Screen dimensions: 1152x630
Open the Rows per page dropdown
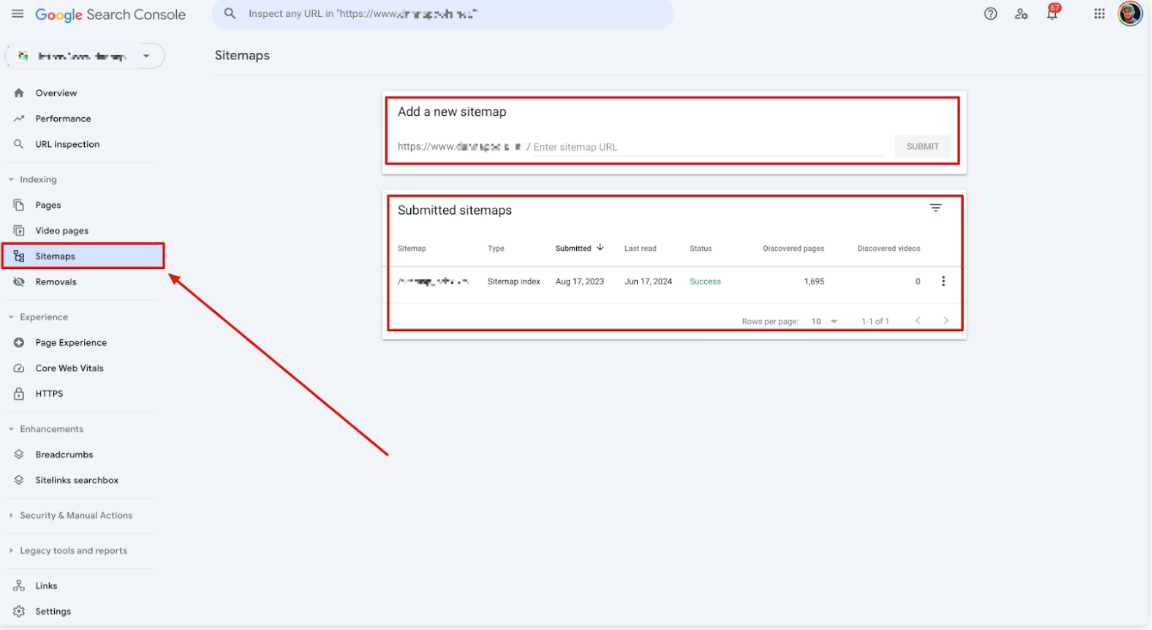click(825, 321)
